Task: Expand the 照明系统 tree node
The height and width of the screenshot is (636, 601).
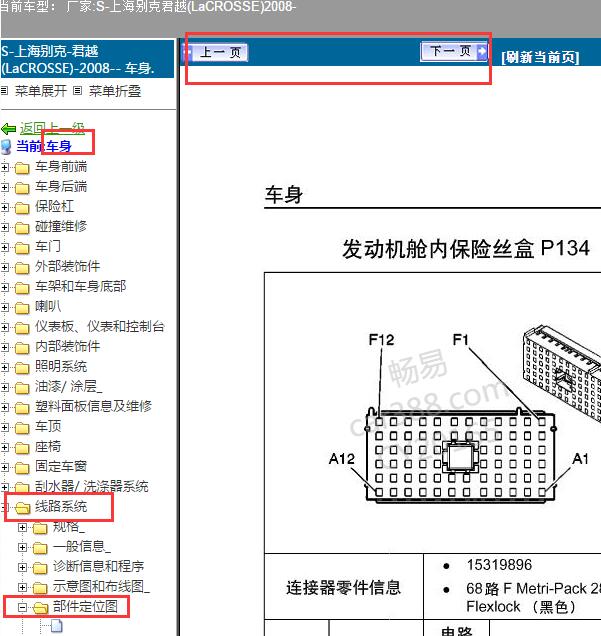Action: [x=5, y=367]
